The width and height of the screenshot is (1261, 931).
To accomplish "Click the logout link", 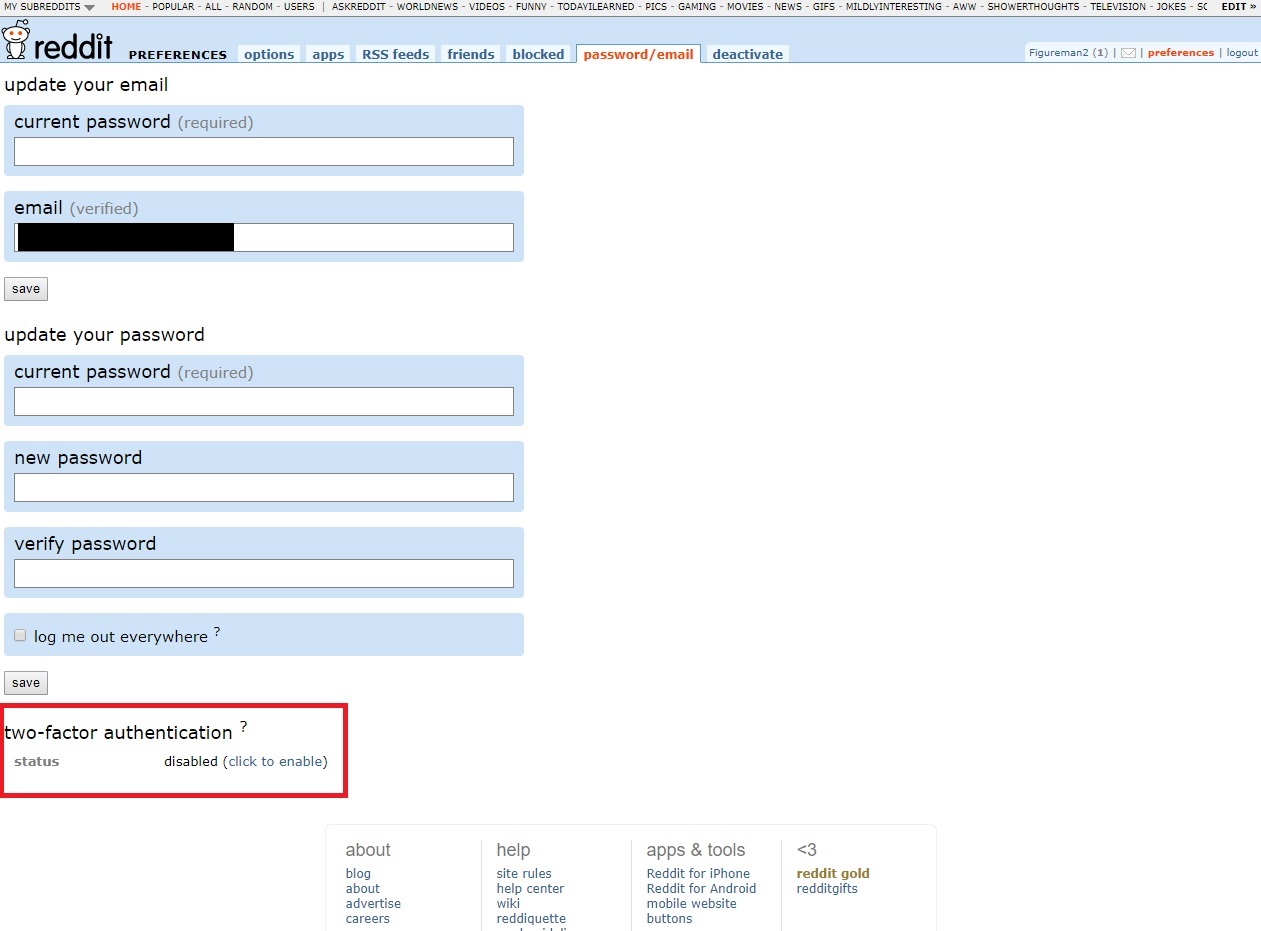I will tap(1242, 53).
